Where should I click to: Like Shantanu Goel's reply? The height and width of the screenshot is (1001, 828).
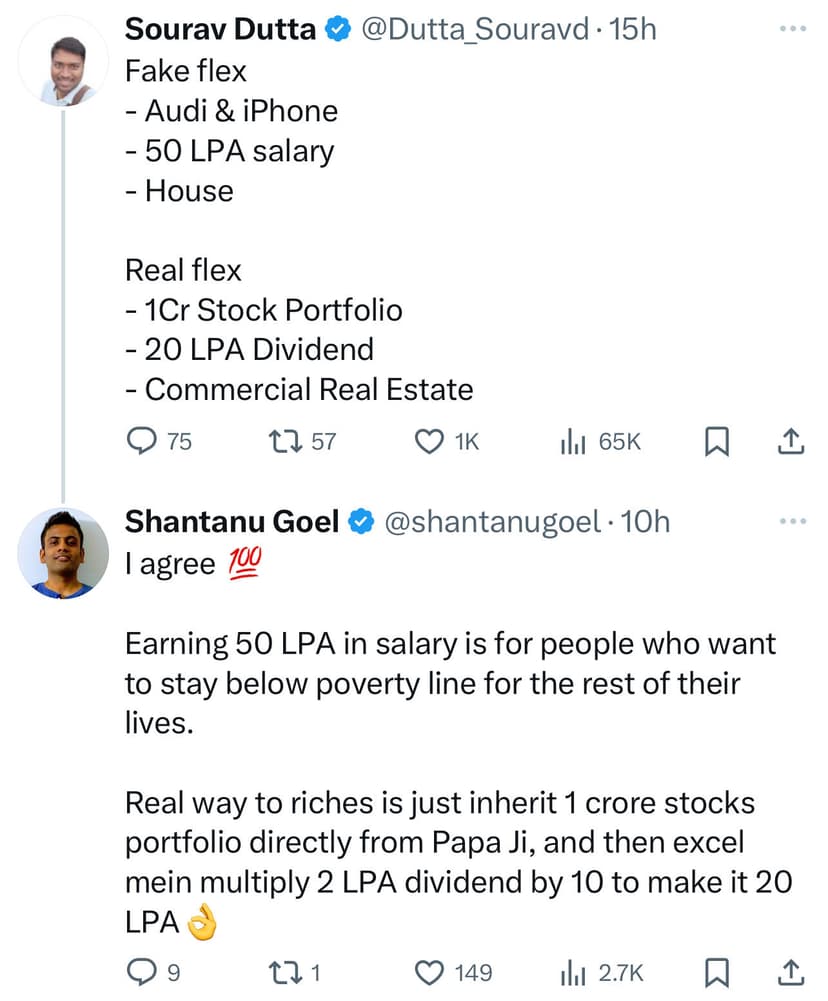pyautogui.click(x=428, y=971)
